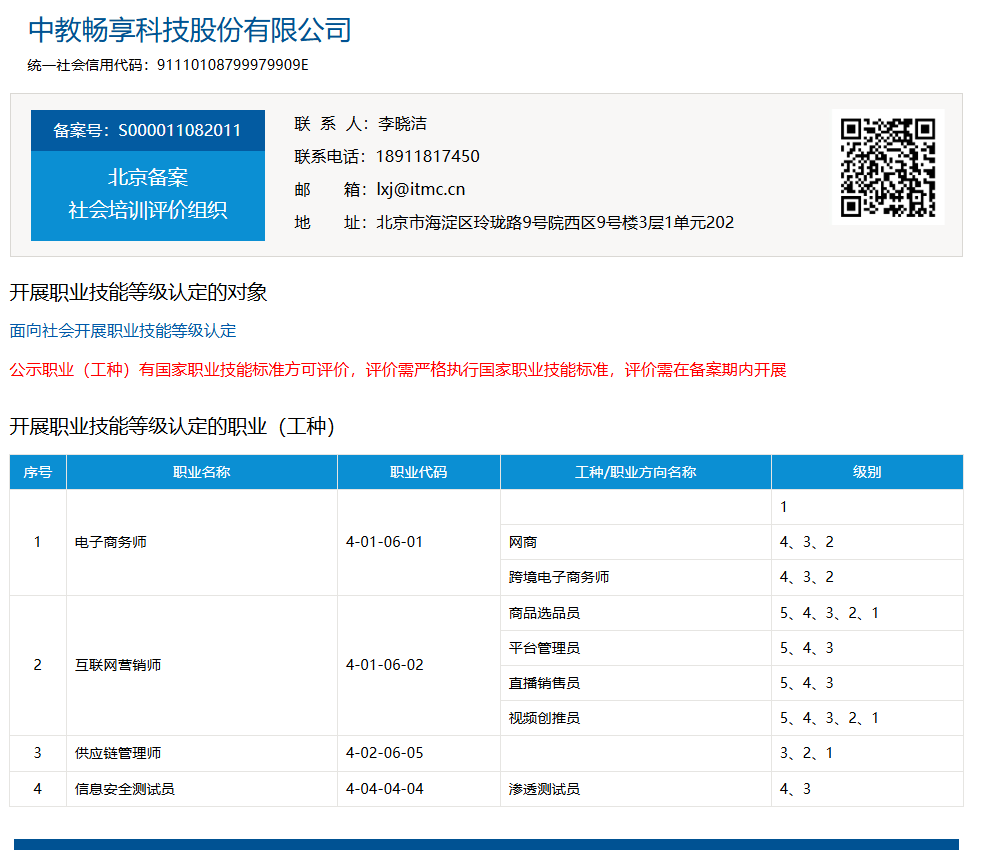
Task: Click the QR code image
Action: point(887,167)
